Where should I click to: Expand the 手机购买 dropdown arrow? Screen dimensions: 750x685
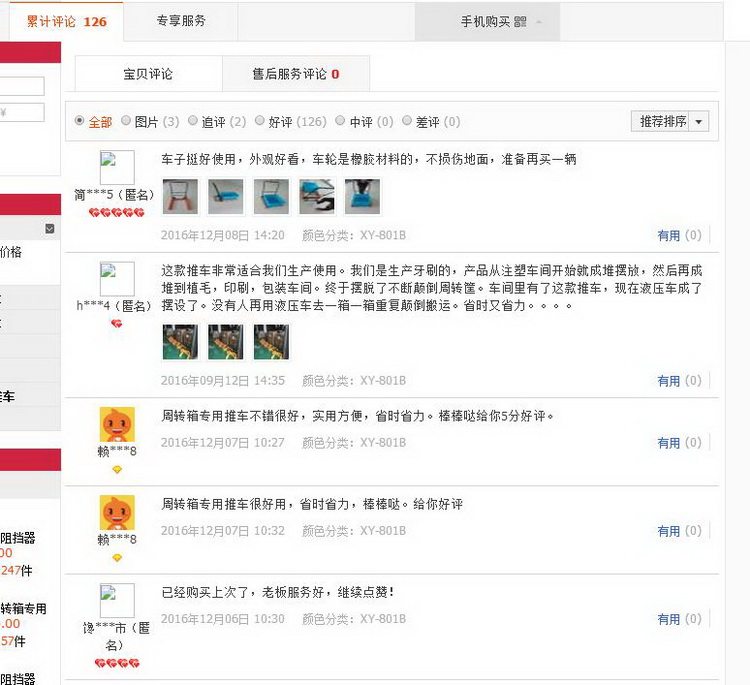coord(539,22)
